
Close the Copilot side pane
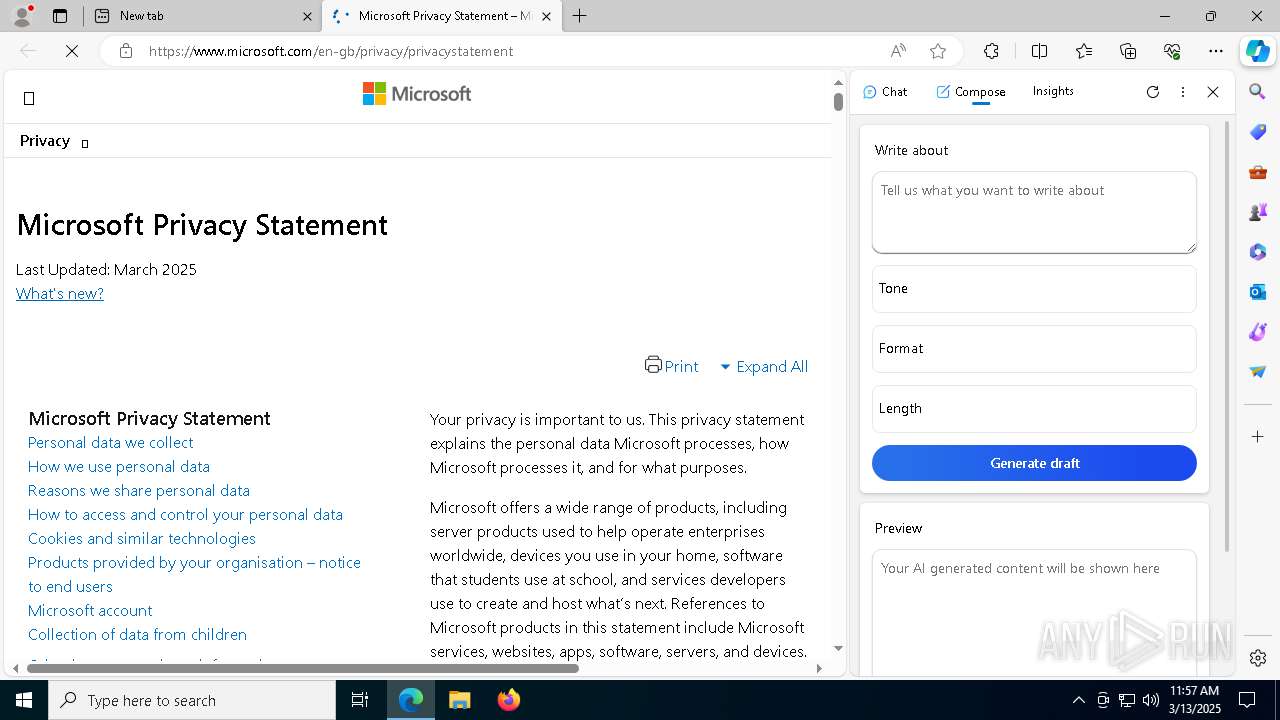click(x=1213, y=92)
